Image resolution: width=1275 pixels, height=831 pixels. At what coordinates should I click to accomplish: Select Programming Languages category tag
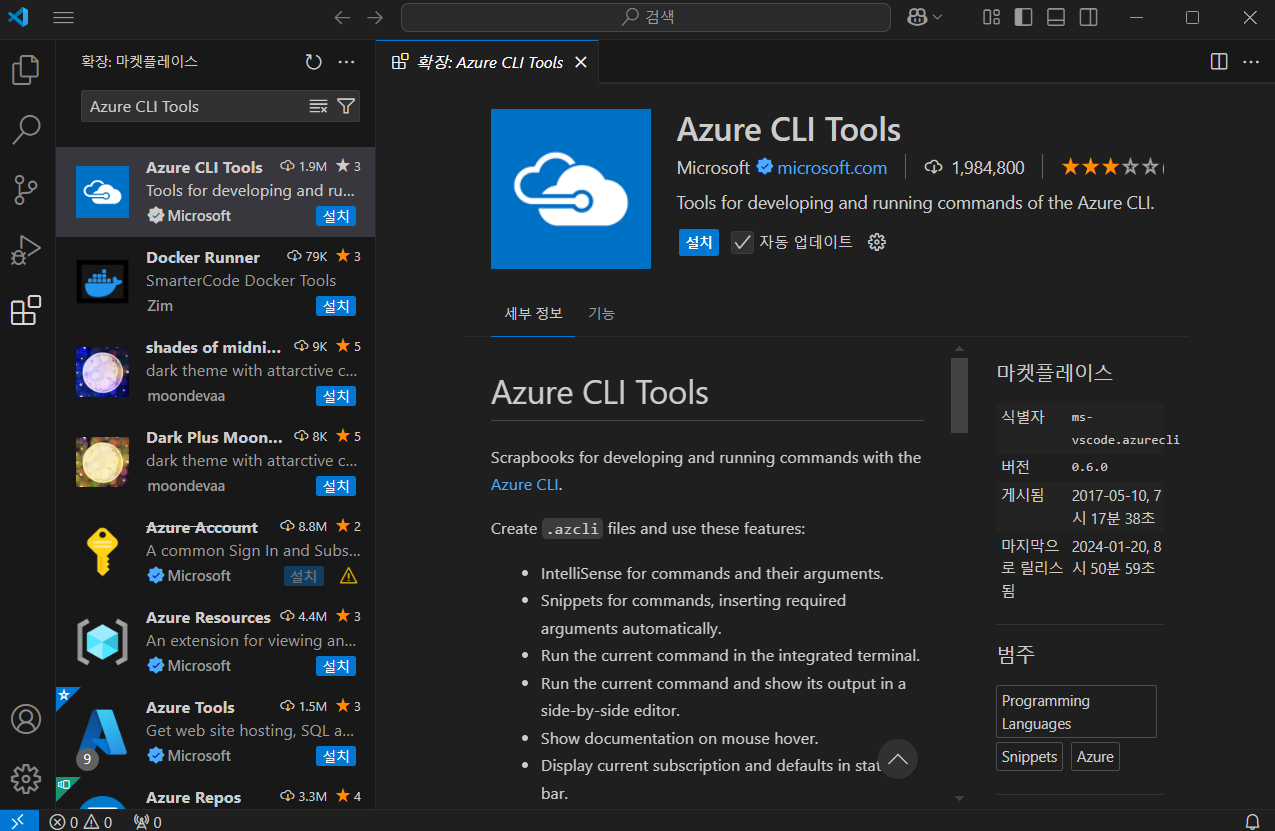point(1076,712)
